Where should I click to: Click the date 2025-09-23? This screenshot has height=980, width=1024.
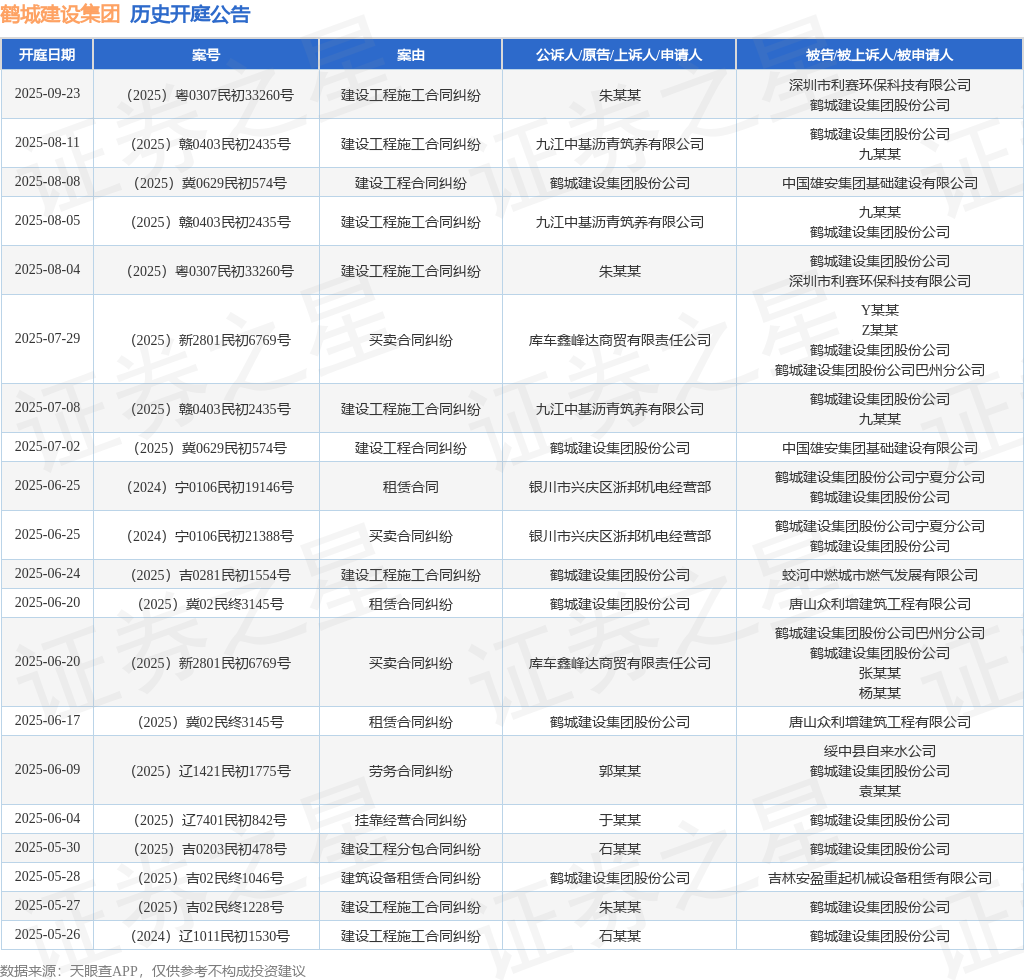[48, 93]
